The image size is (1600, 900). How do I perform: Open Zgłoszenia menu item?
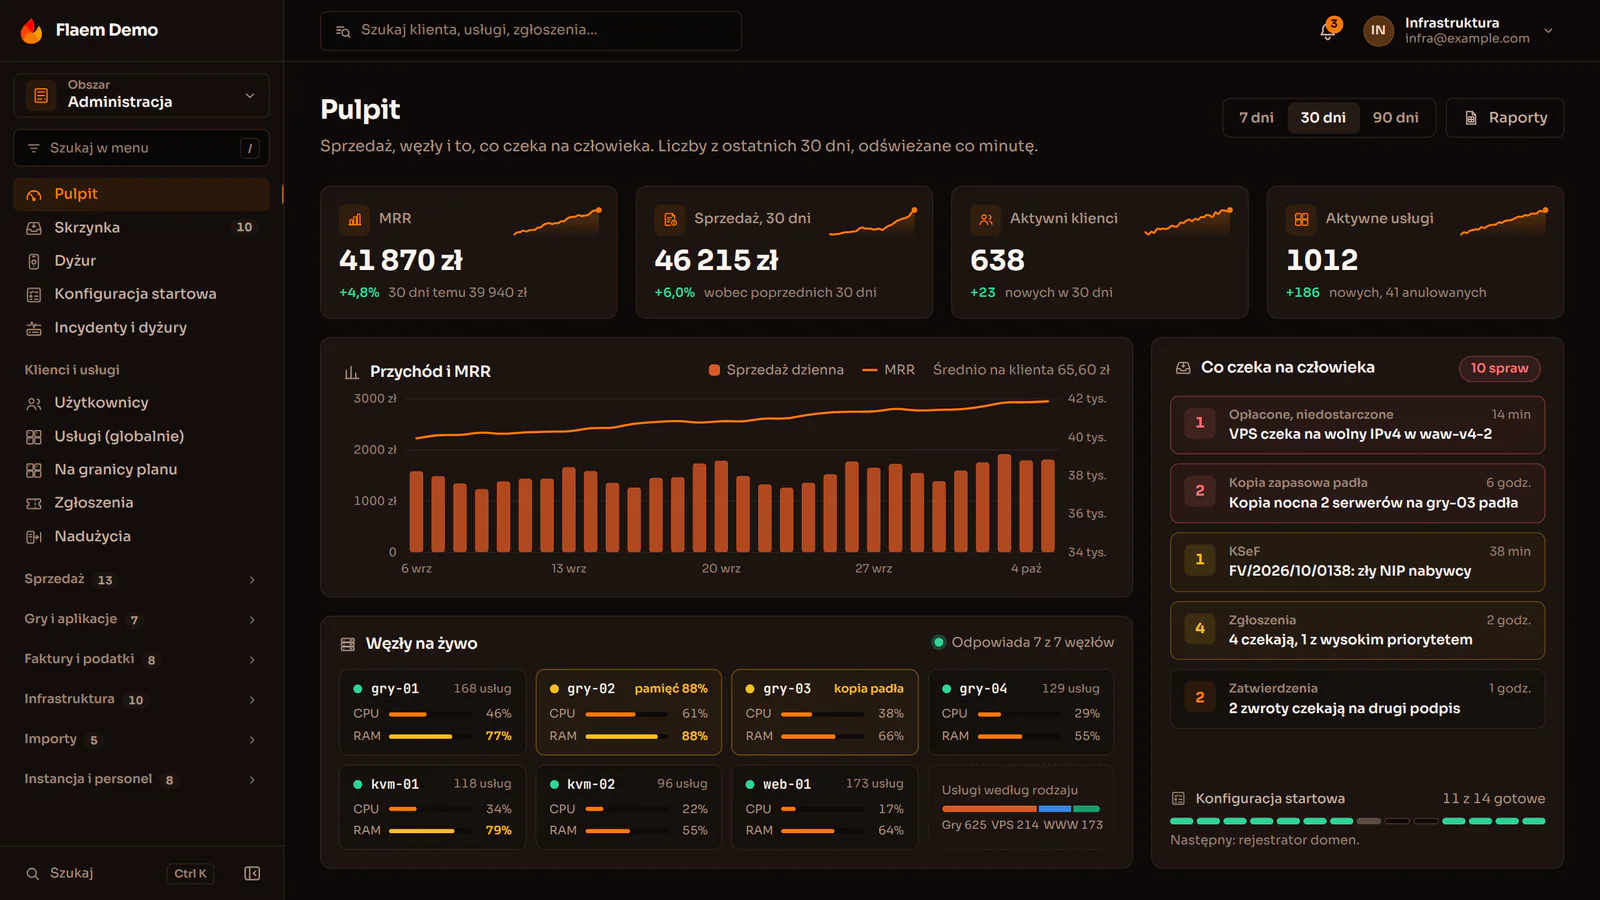coord(141,503)
